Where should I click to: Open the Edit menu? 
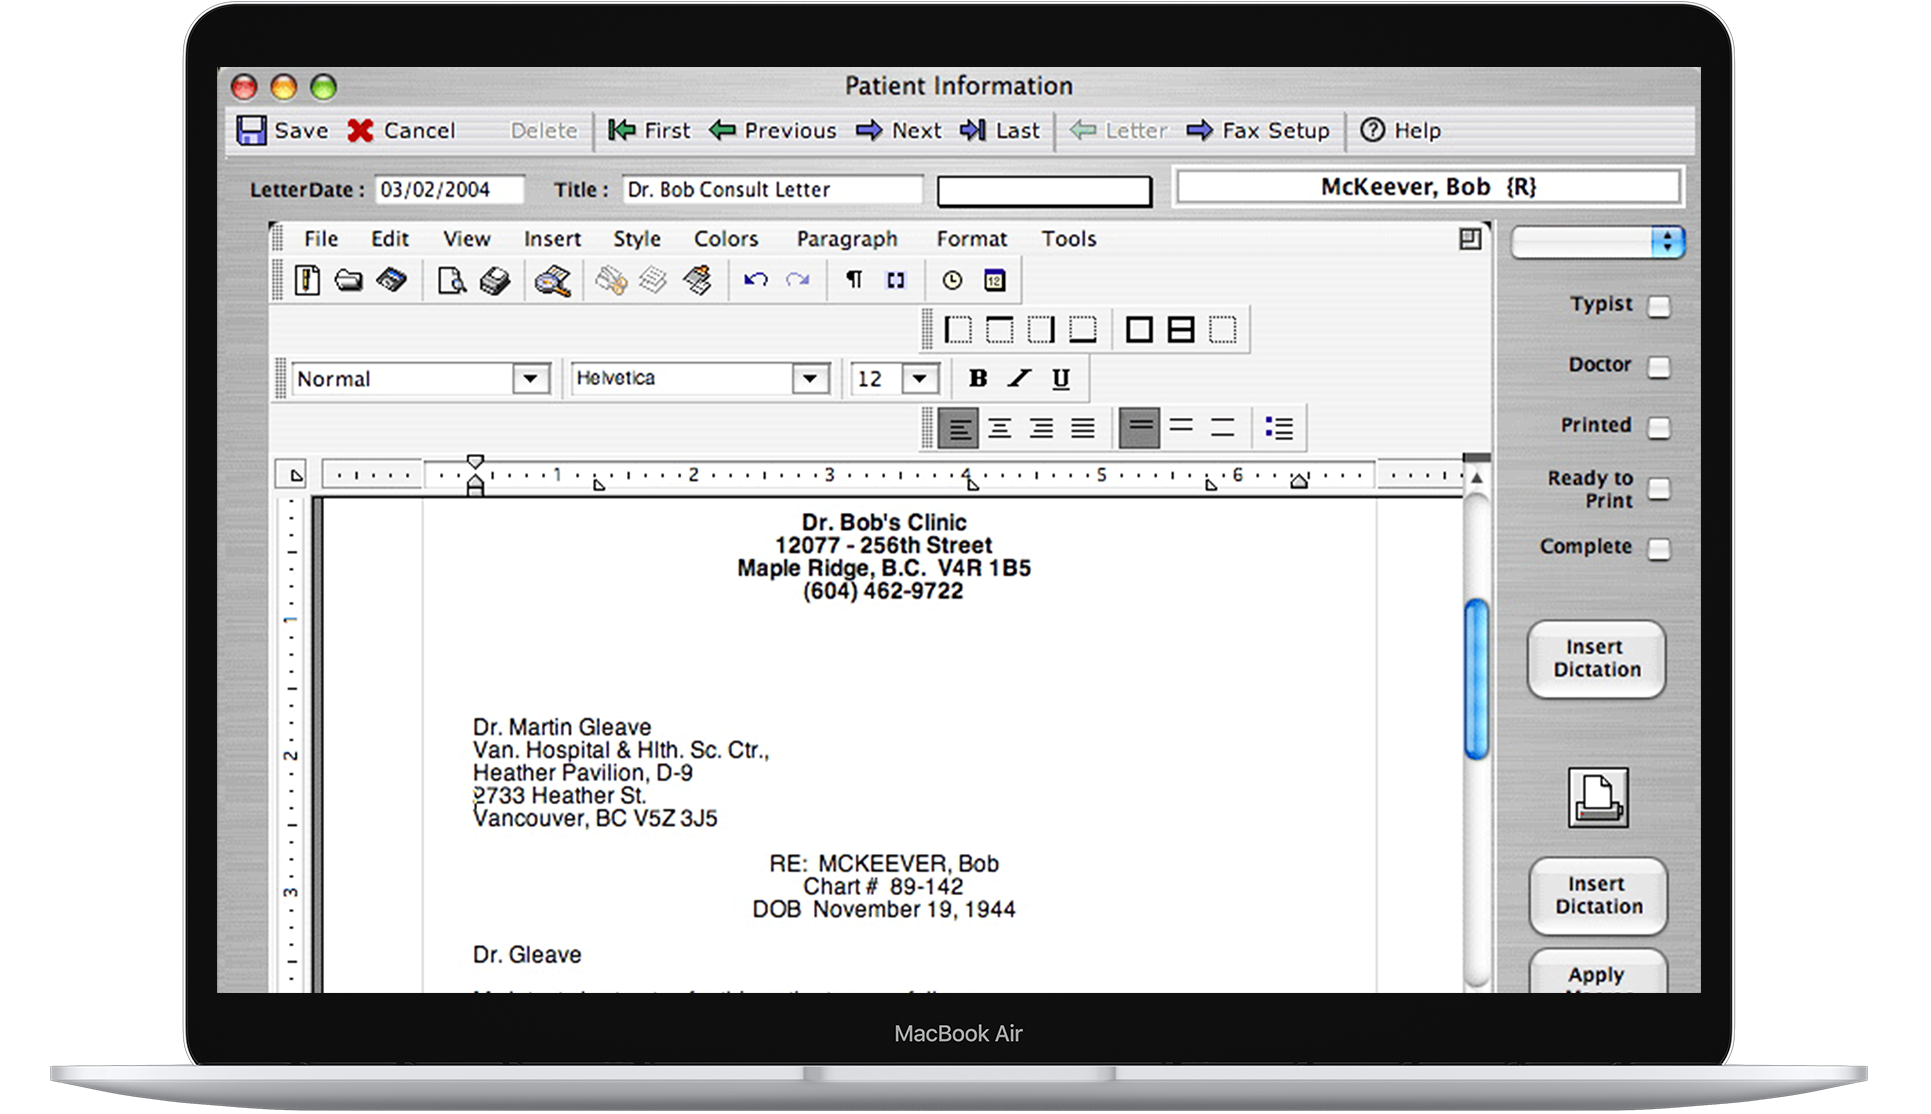point(390,239)
